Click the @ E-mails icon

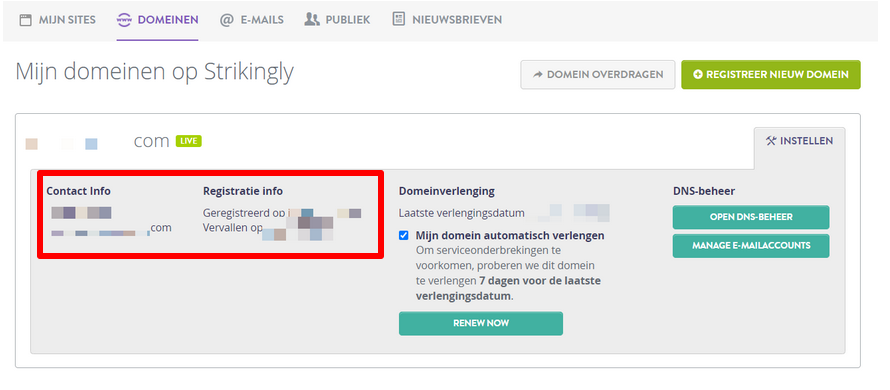[x=226, y=20]
